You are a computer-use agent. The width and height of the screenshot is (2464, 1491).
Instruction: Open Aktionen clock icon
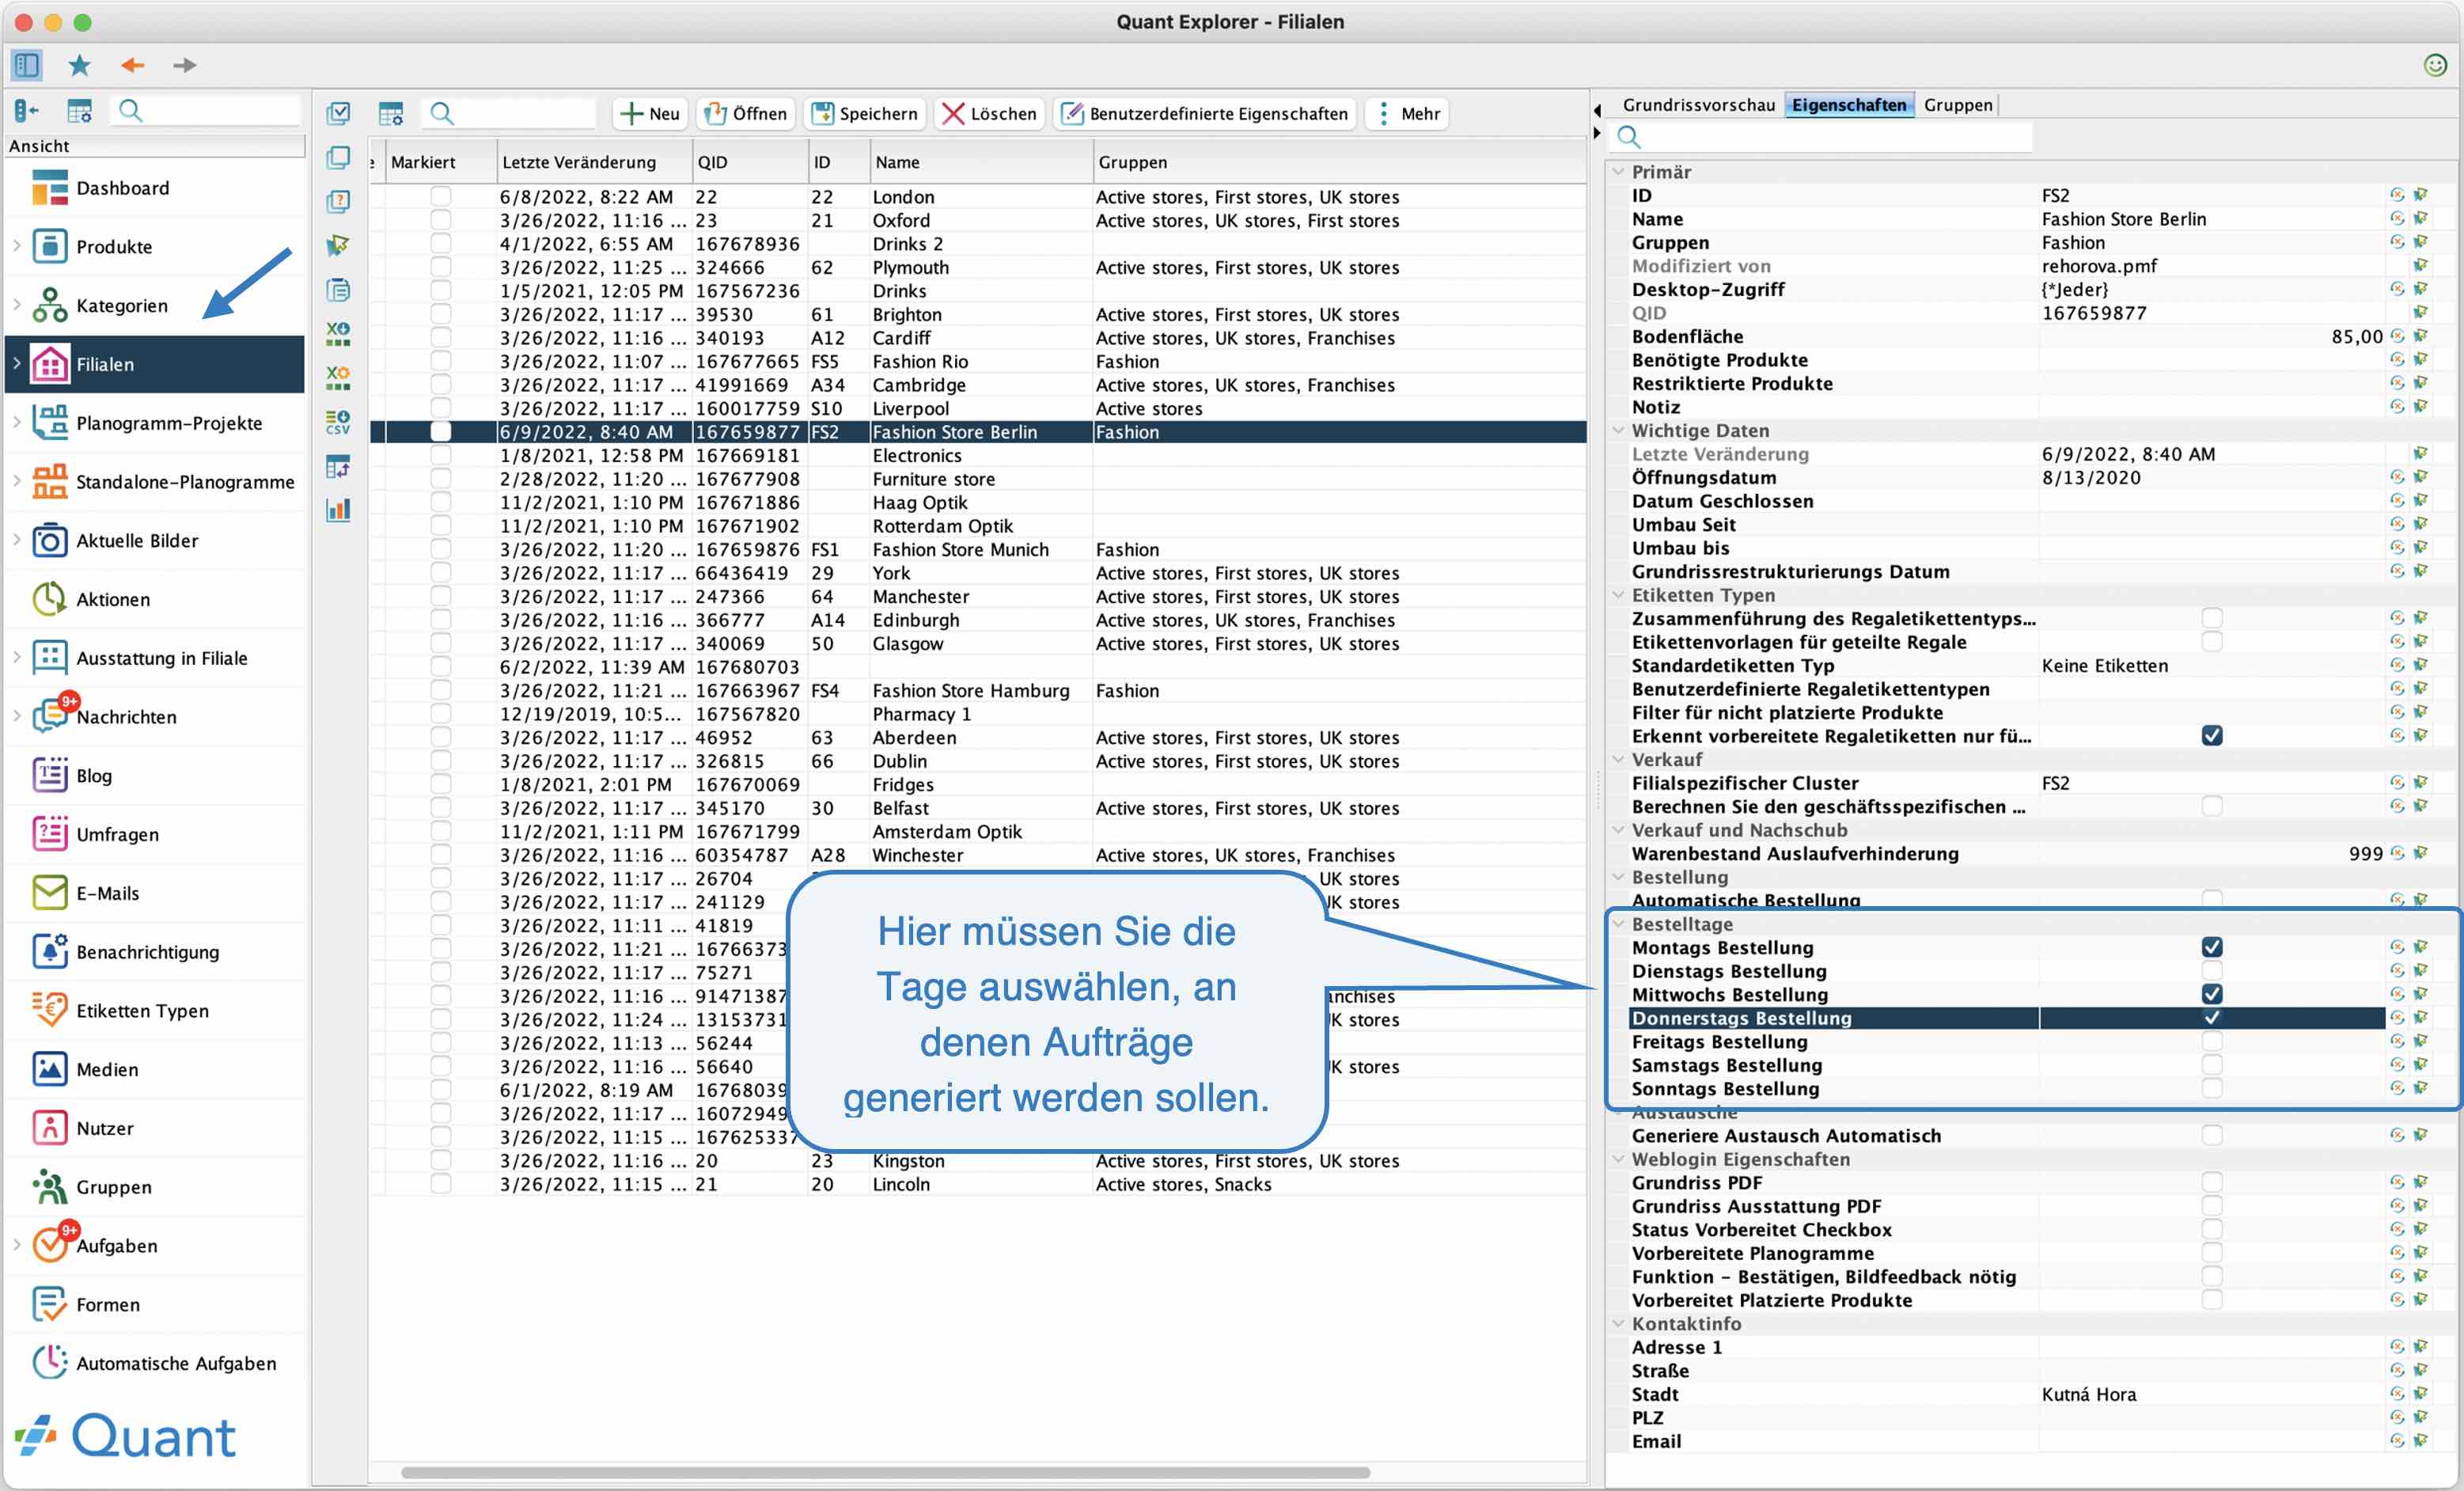click(x=49, y=599)
